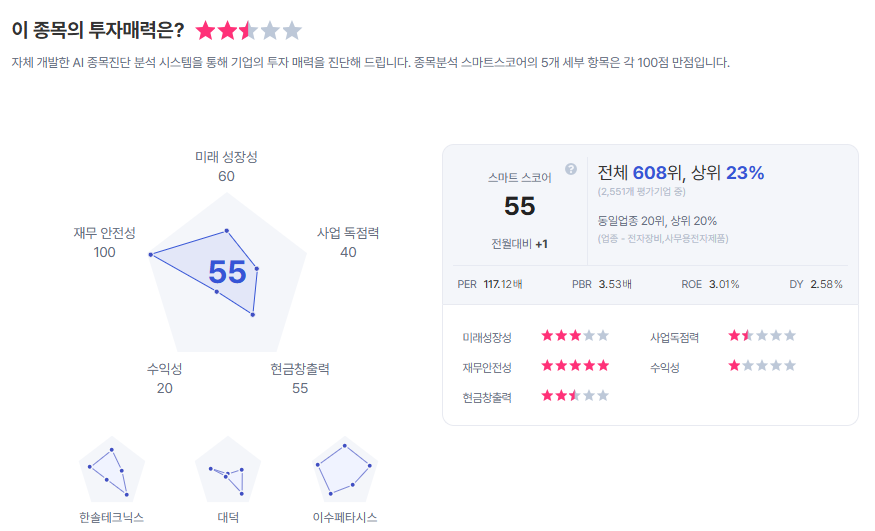Click the 사업 독점력 axis label on the radar

(348, 233)
